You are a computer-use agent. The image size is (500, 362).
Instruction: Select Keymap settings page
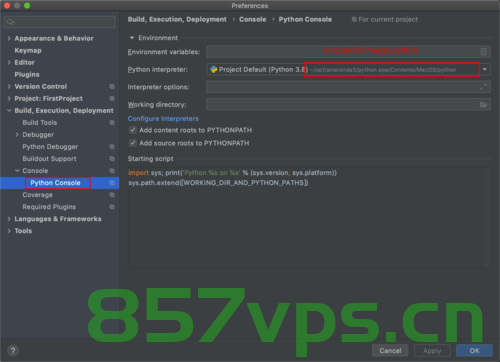coord(28,51)
